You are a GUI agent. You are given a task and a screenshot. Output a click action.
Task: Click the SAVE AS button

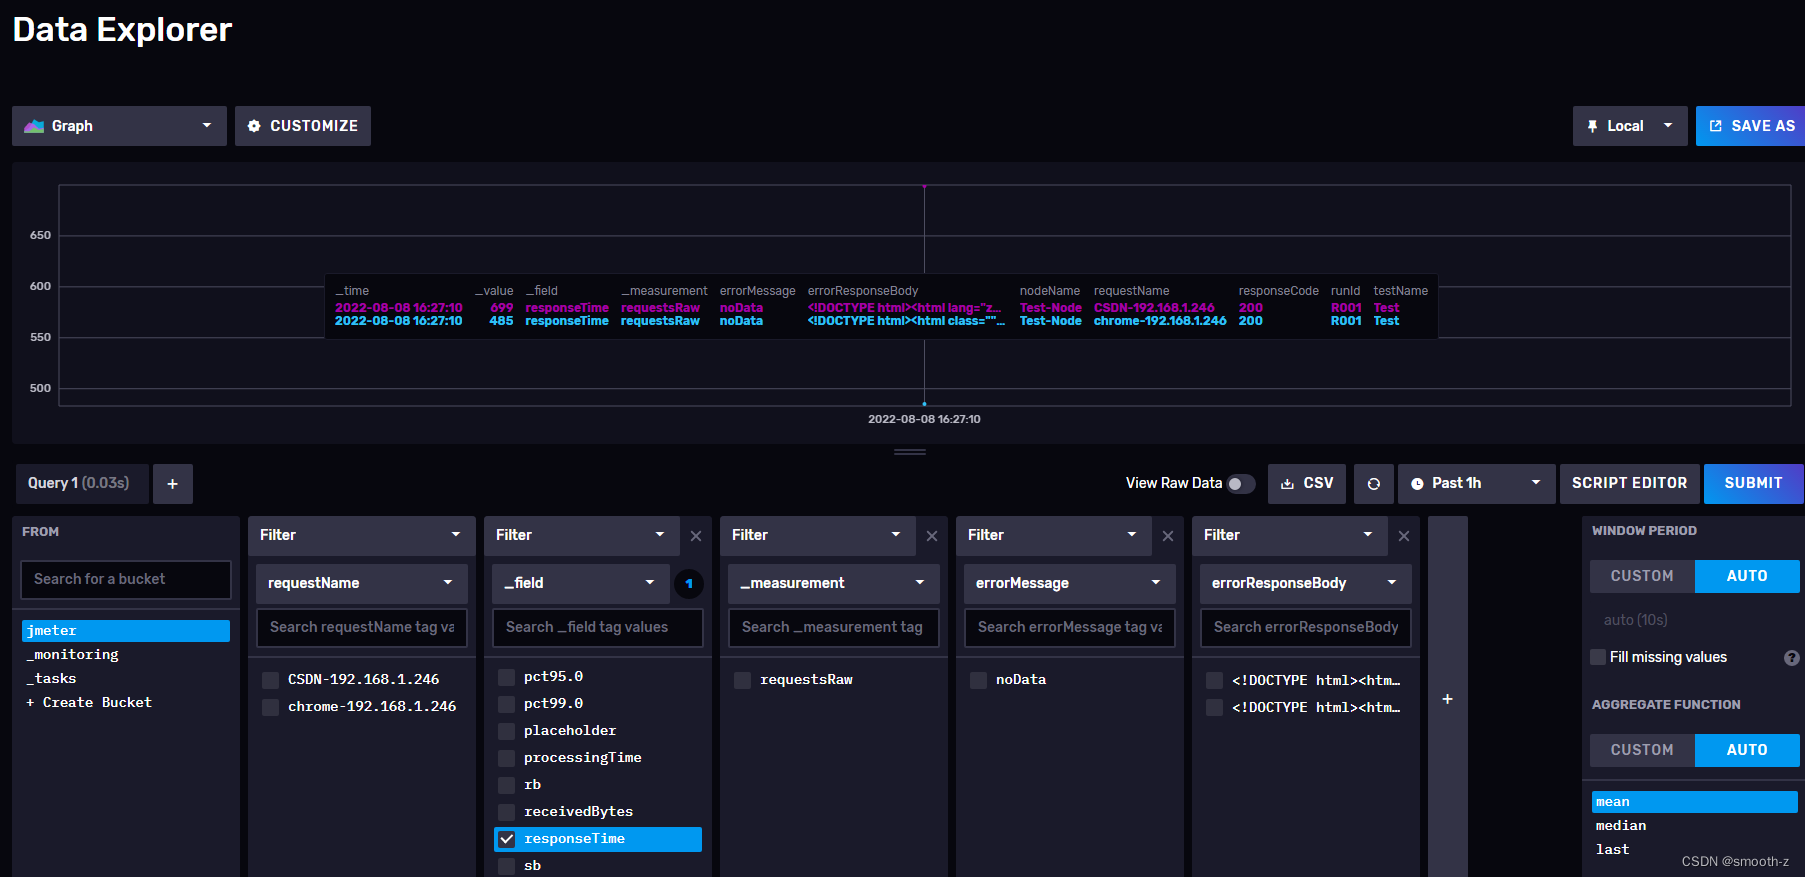tap(1751, 126)
